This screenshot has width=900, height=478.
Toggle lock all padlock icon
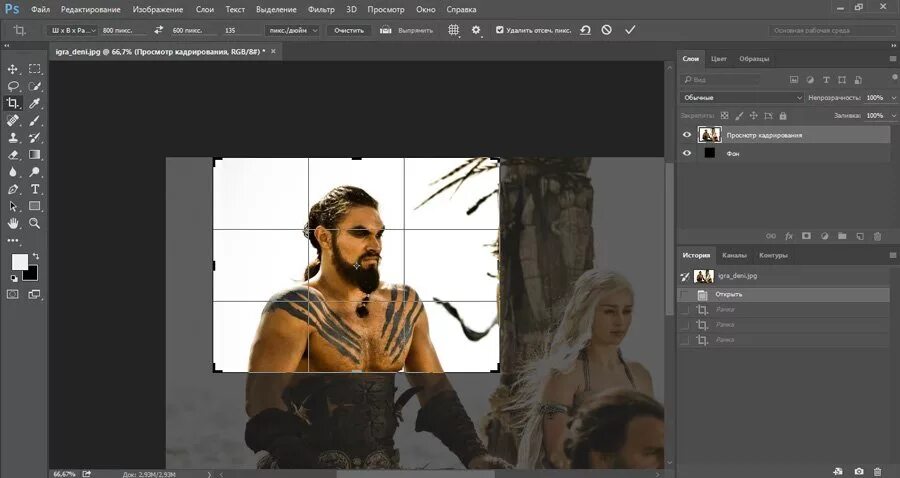(782, 115)
